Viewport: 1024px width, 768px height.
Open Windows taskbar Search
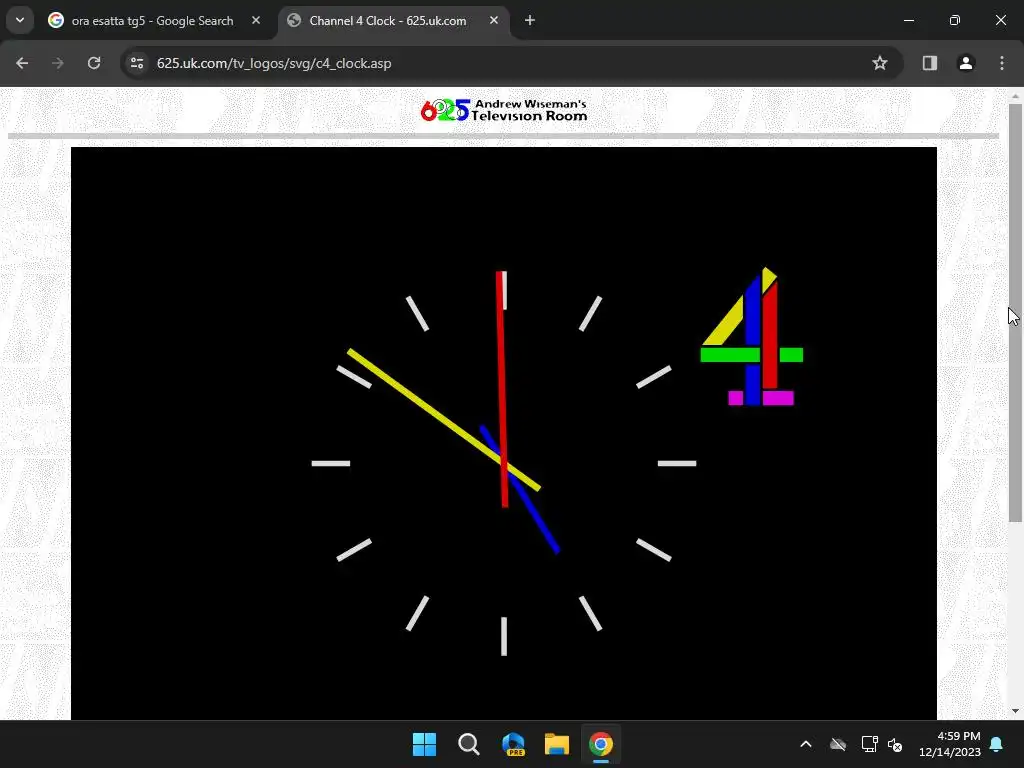468,744
